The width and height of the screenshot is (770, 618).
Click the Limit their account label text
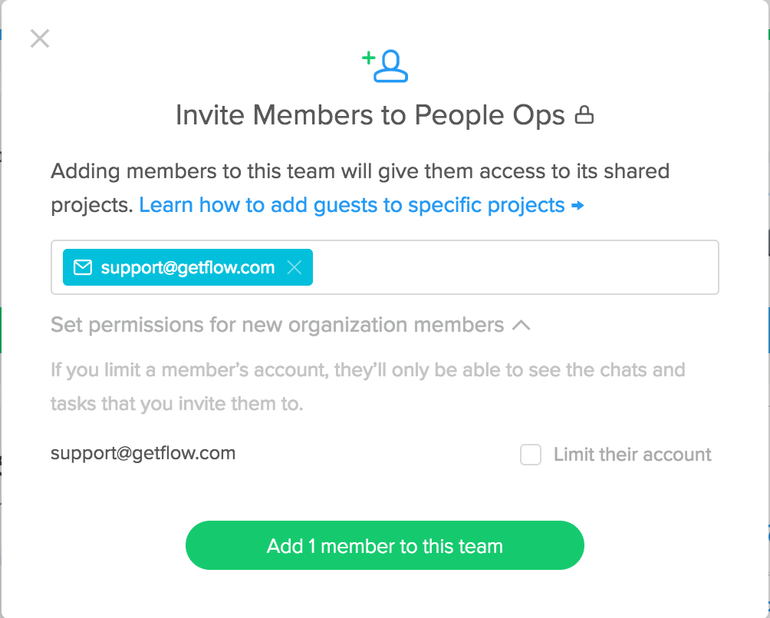632,454
